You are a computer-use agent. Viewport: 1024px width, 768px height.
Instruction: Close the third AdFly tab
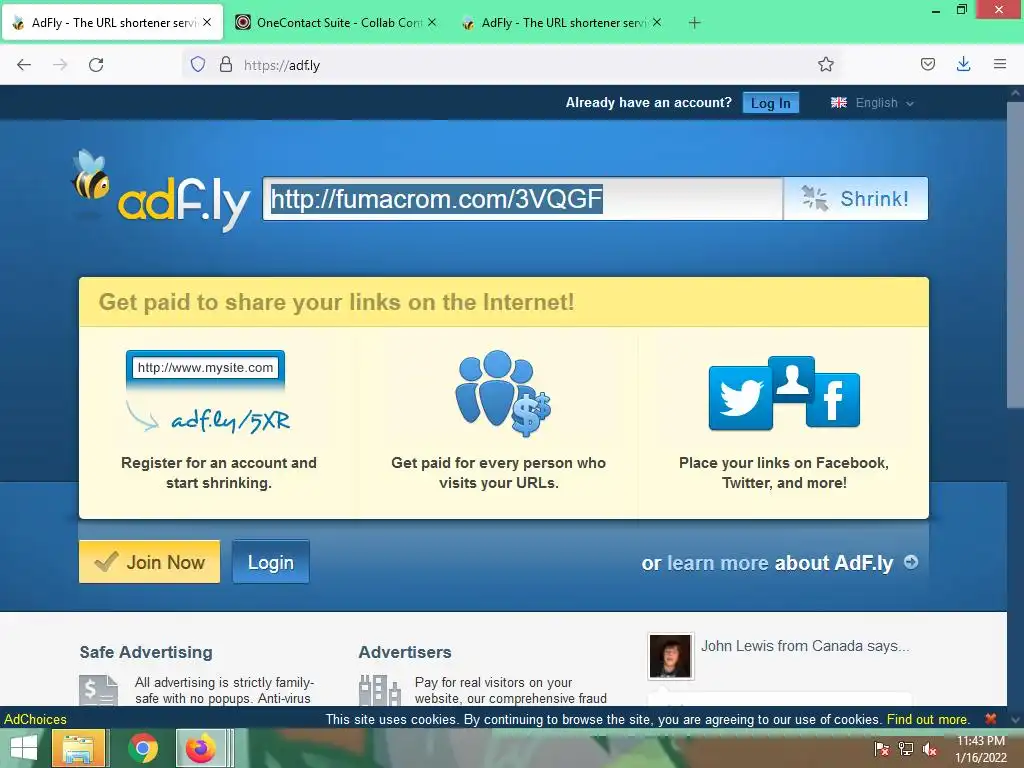(x=657, y=22)
